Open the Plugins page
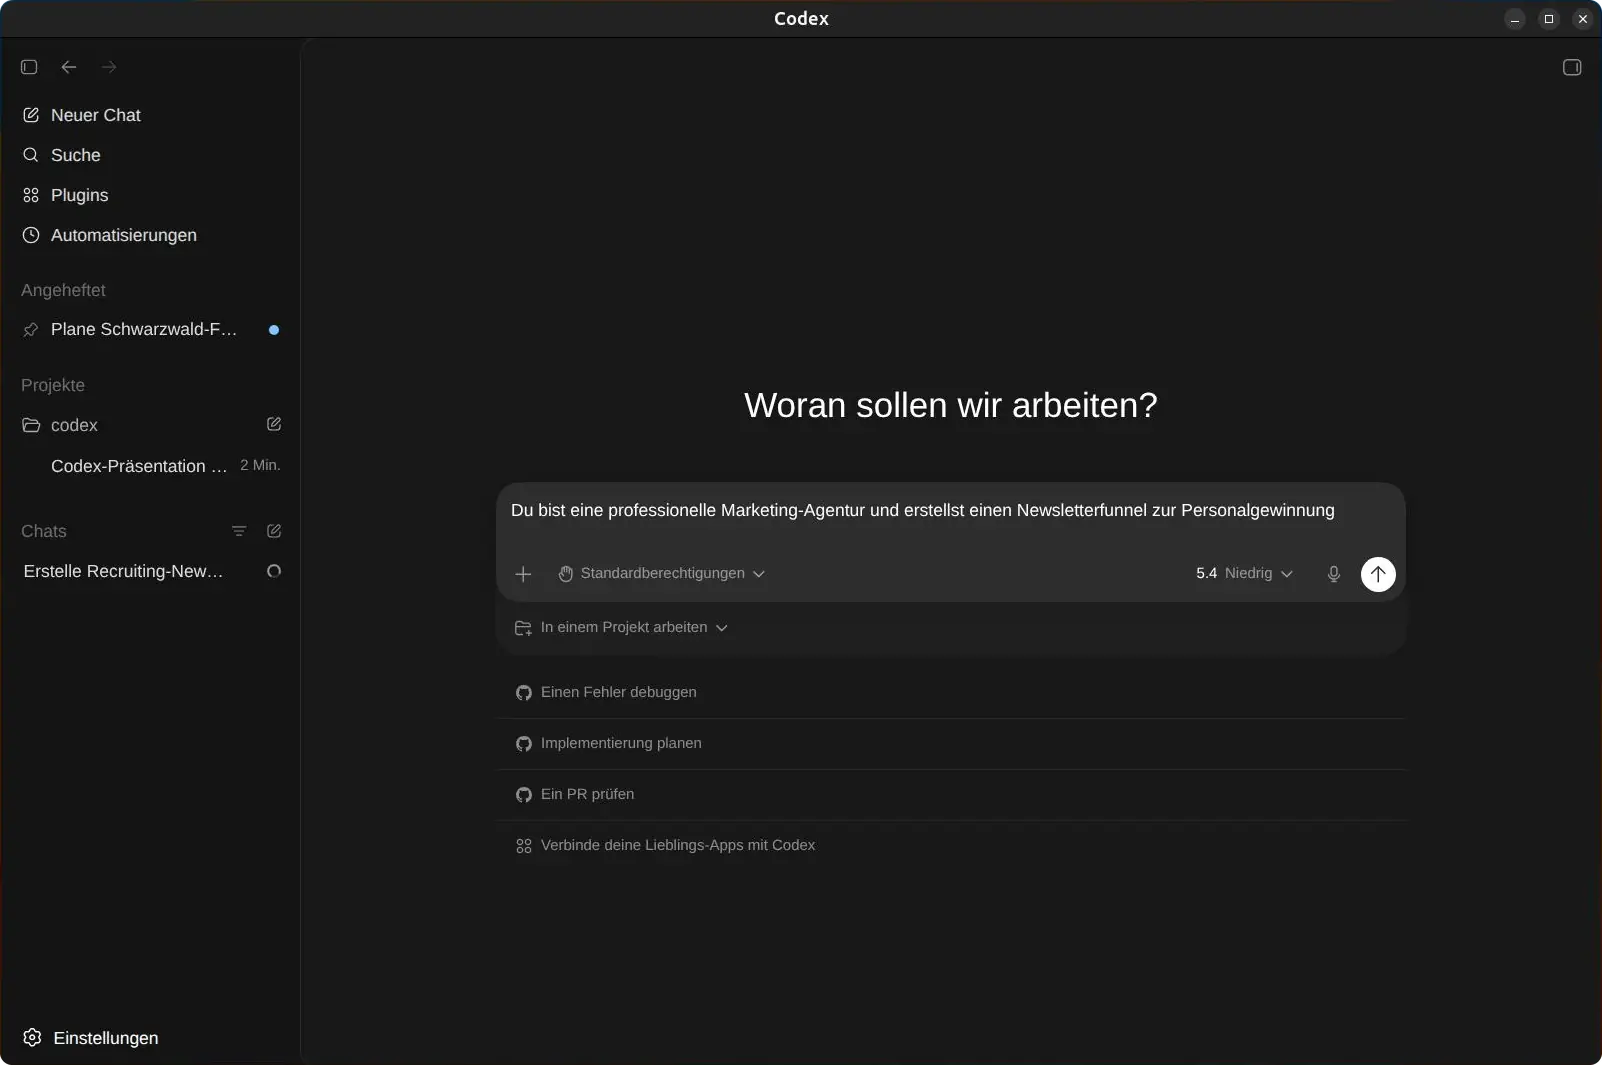Image resolution: width=1602 pixels, height=1065 pixels. 150,195
